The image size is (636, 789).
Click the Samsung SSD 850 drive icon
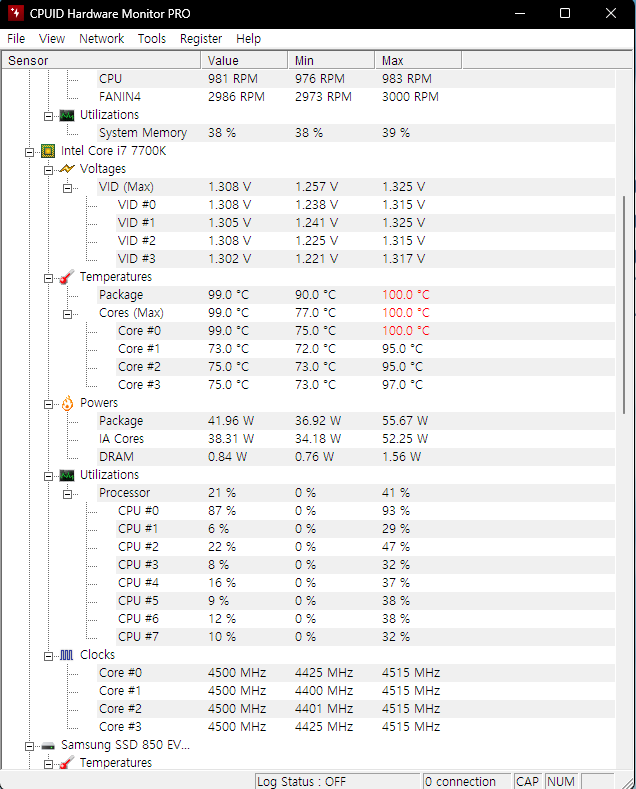coord(48,745)
